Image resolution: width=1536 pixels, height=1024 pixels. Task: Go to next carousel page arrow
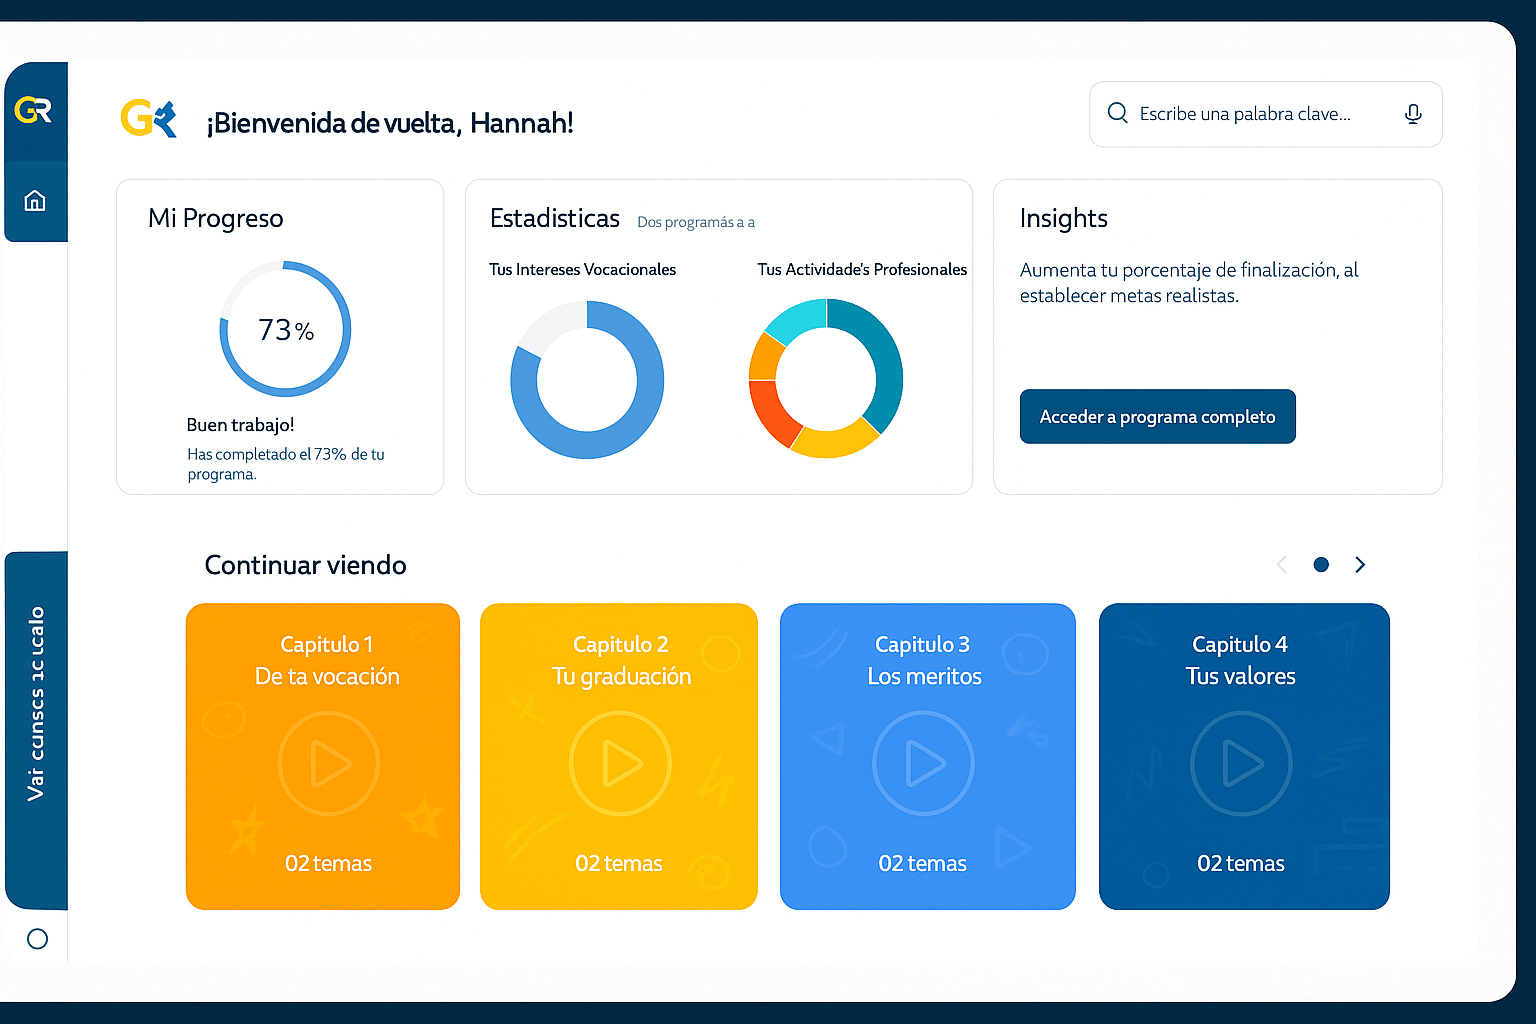click(1360, 565)
